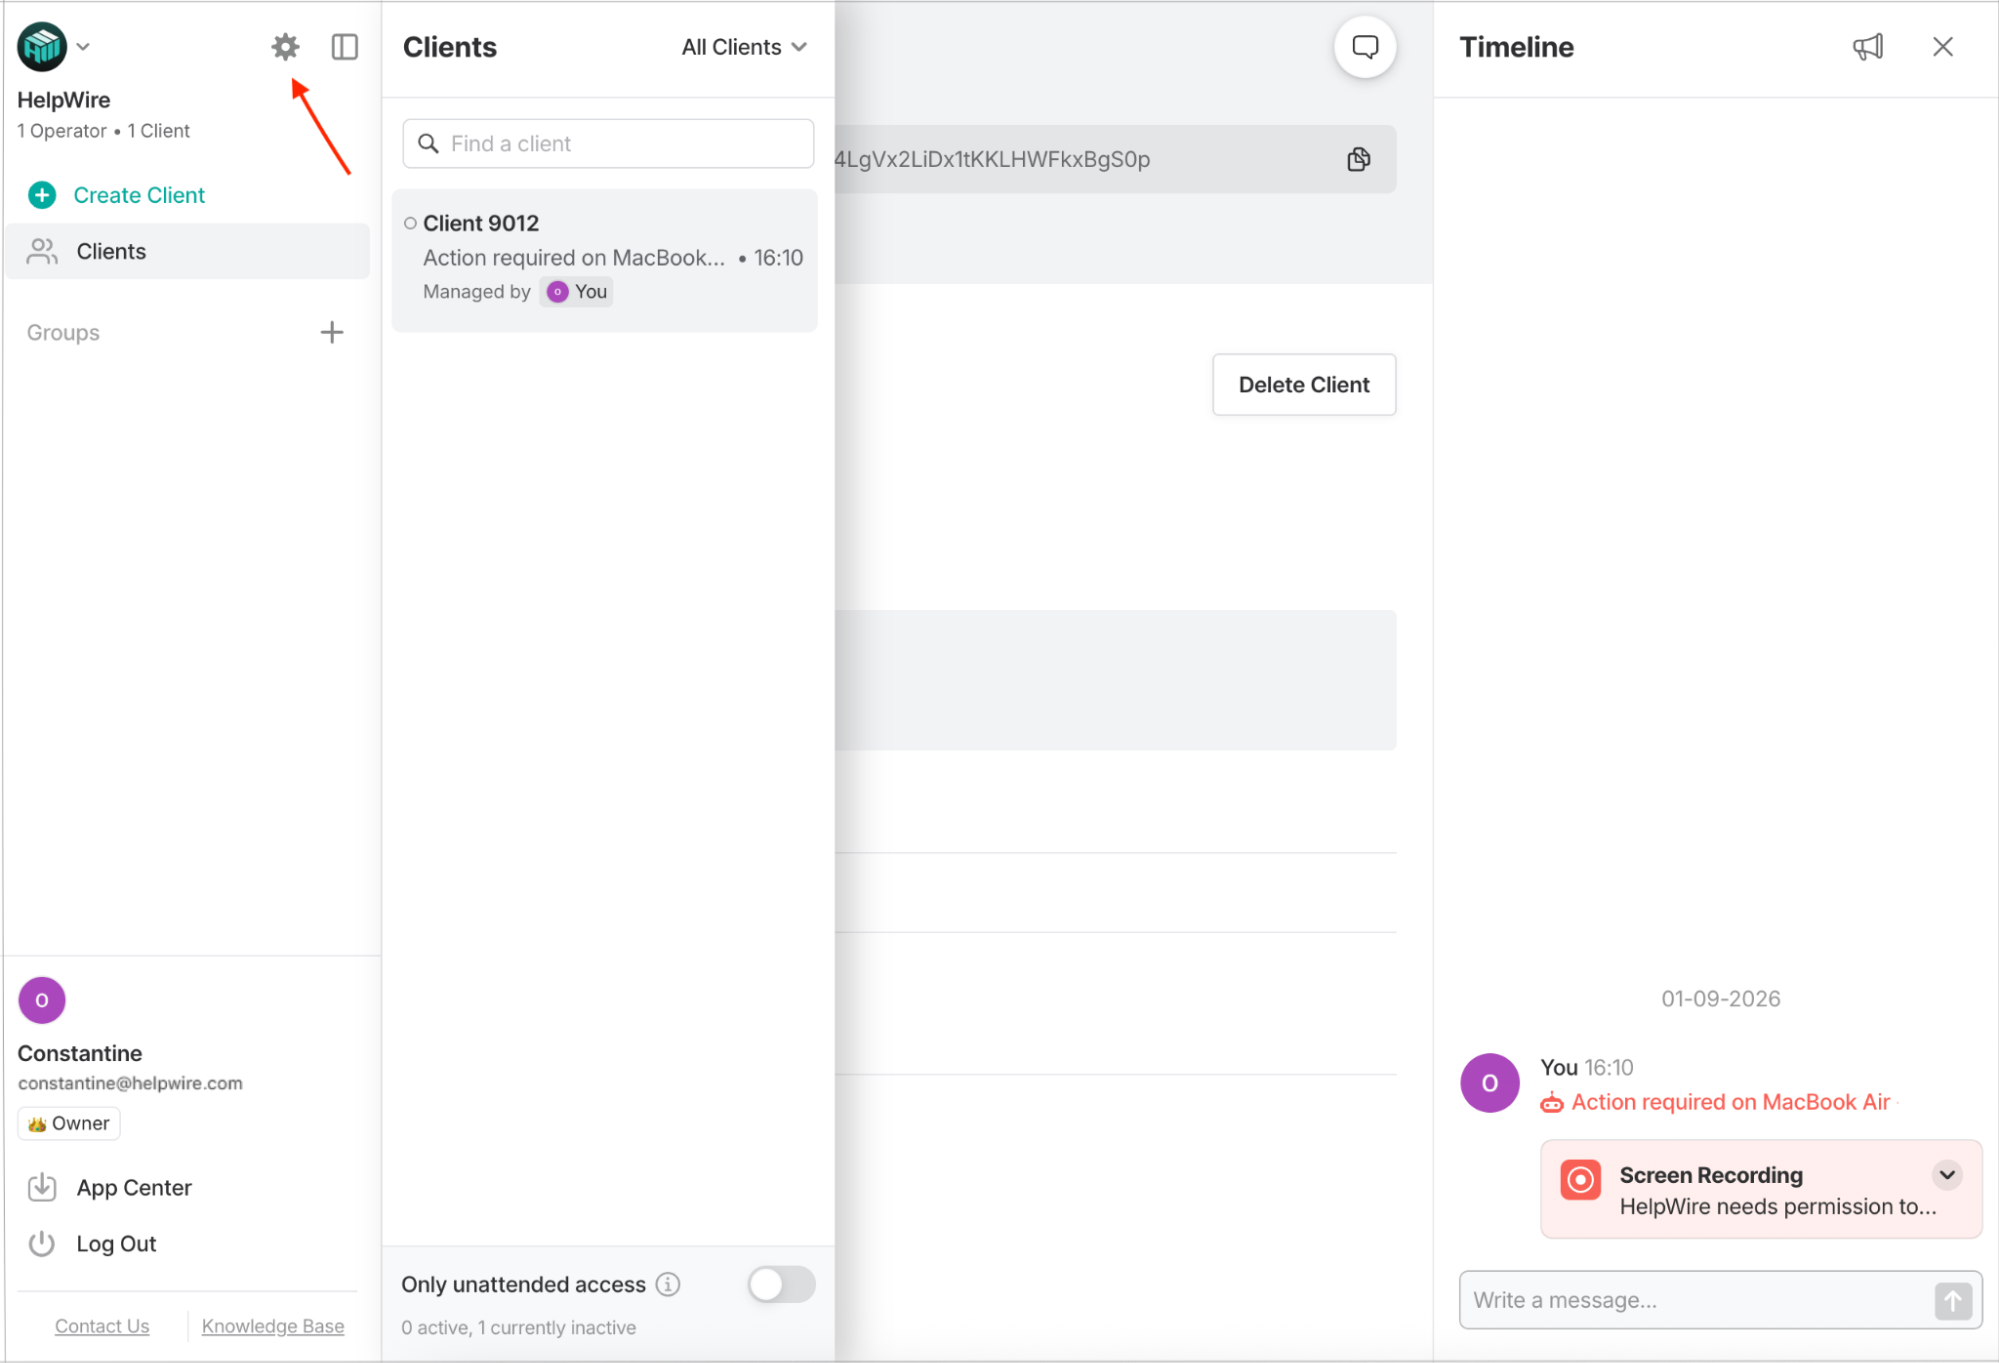The image size is (1999, 1363).
Task: Open the Knowledge Base link
Action: tap(273, 1326)
